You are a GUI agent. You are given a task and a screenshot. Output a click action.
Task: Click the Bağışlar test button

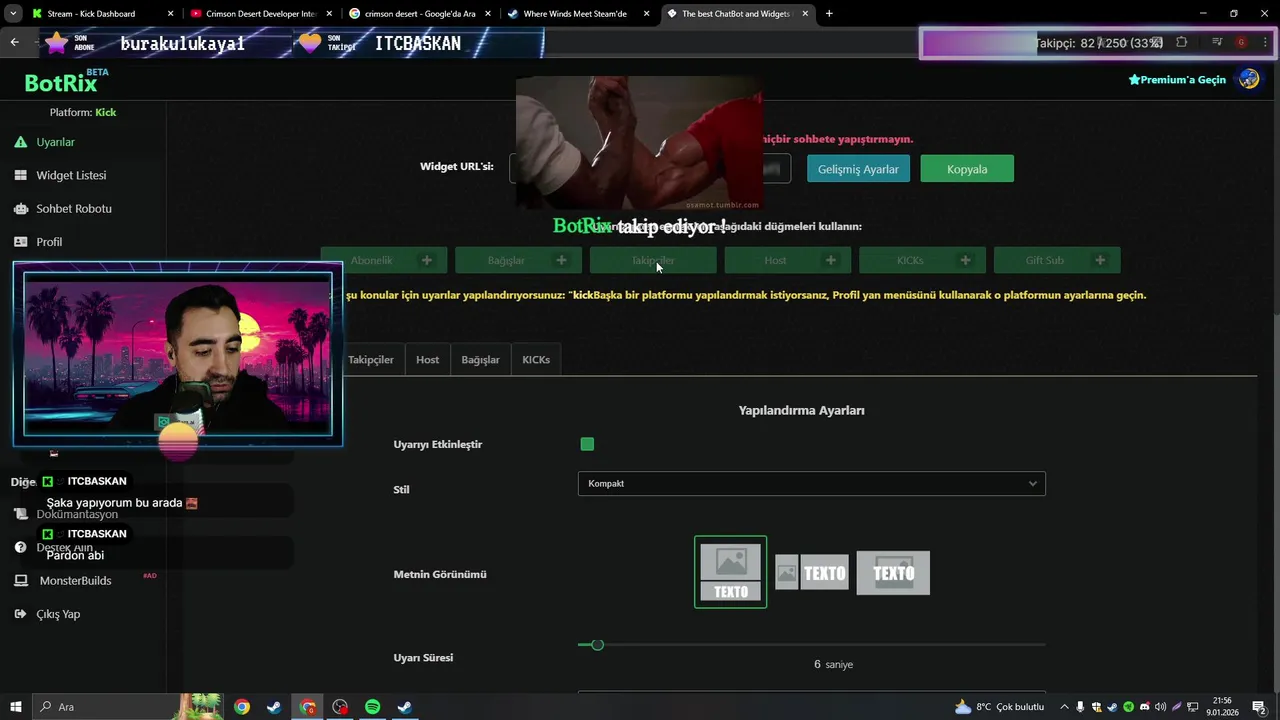click(518, 260)
